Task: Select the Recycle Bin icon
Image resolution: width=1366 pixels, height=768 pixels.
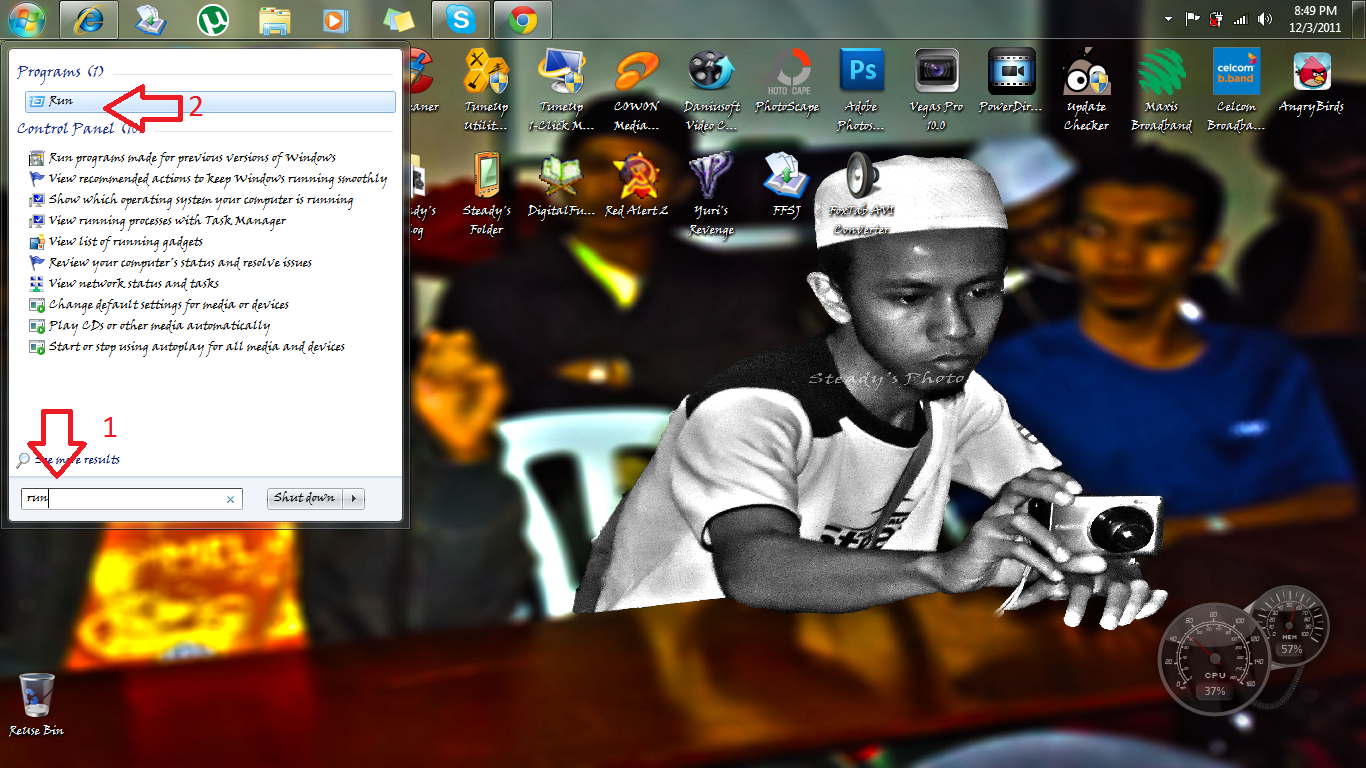Action: (37, 705)
